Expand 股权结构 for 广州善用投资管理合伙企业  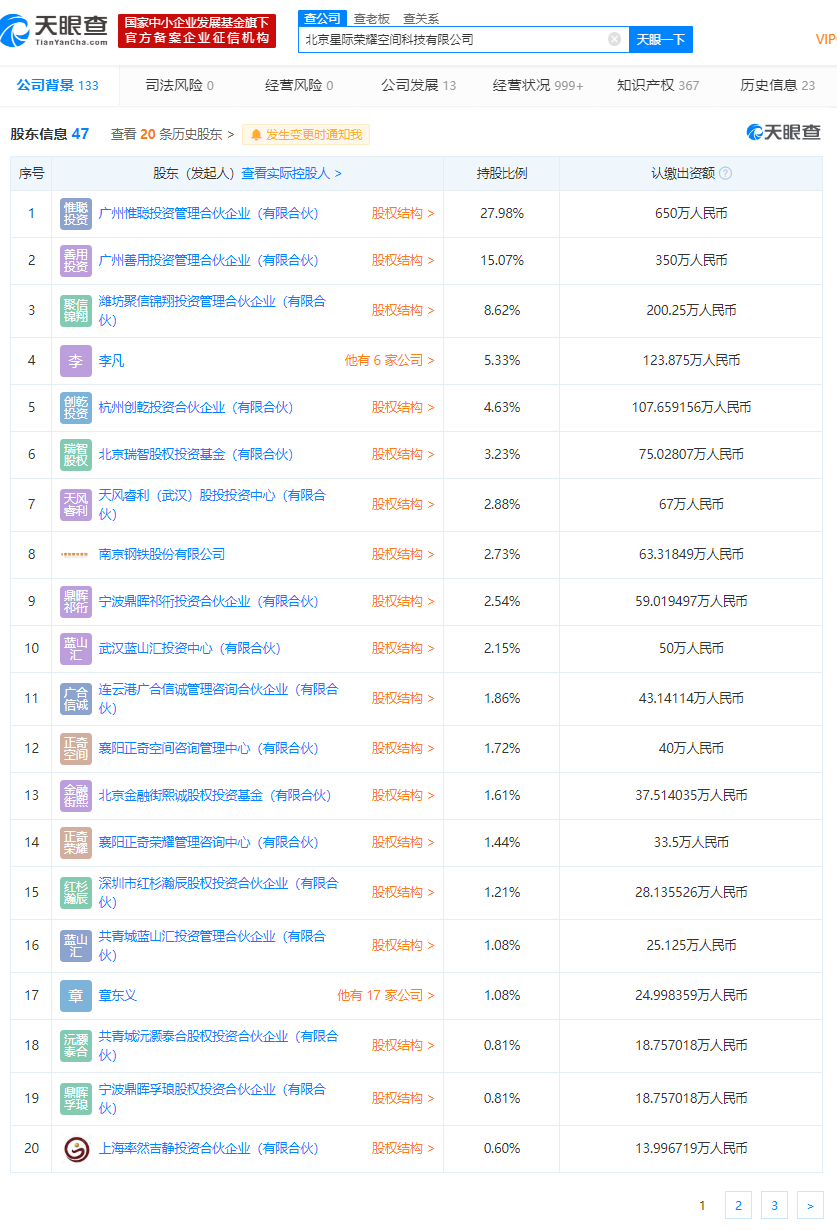(x=403, y=260)
